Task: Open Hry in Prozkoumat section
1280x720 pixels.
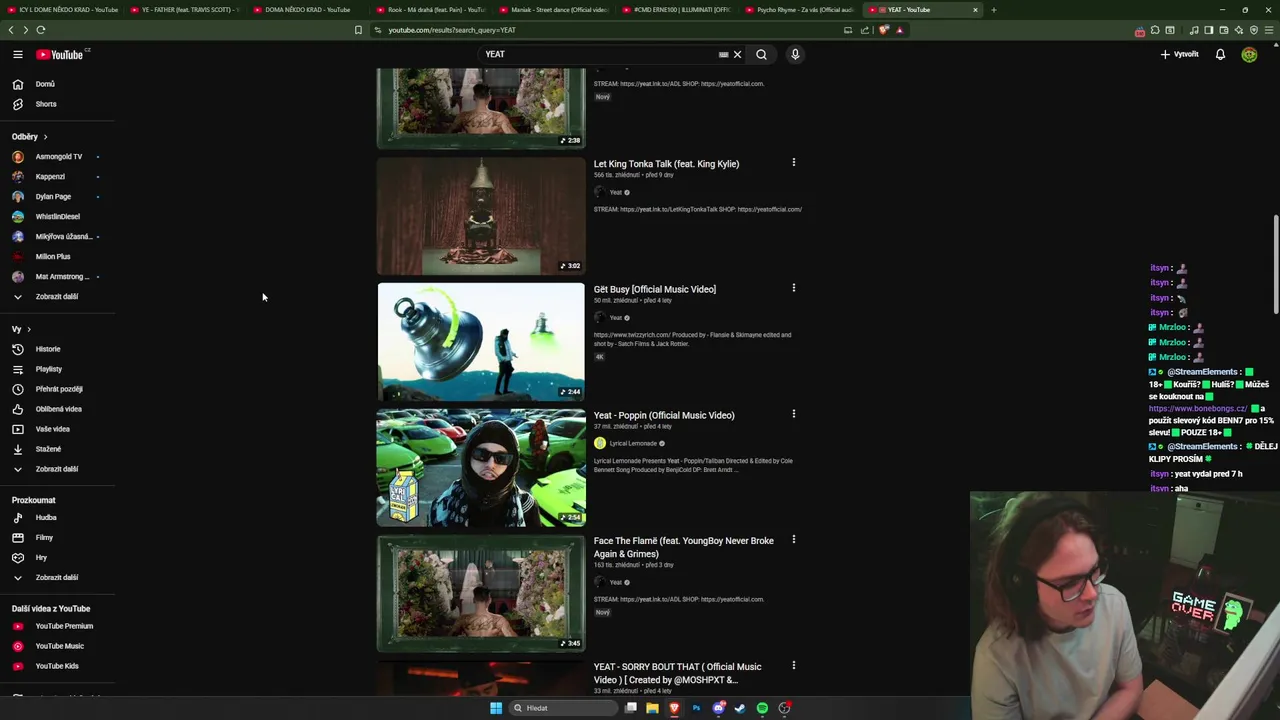Action: click(41, 558)
